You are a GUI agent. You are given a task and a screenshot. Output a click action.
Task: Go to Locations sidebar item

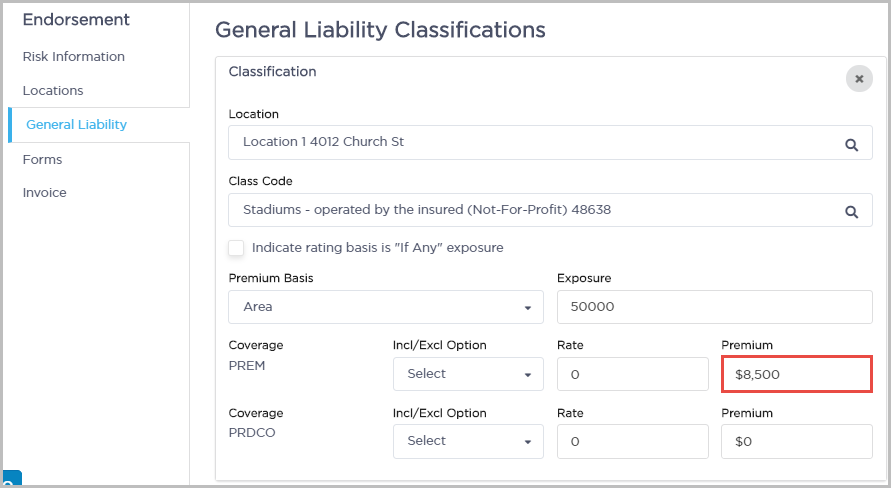[53, 91]
